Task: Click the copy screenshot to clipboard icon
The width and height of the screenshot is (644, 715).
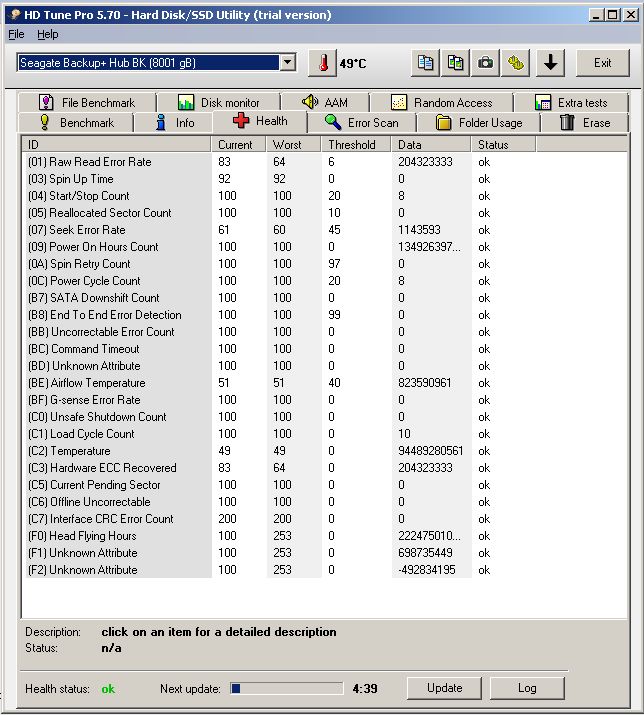Action: pyautogui.click(x=455, y=63)
